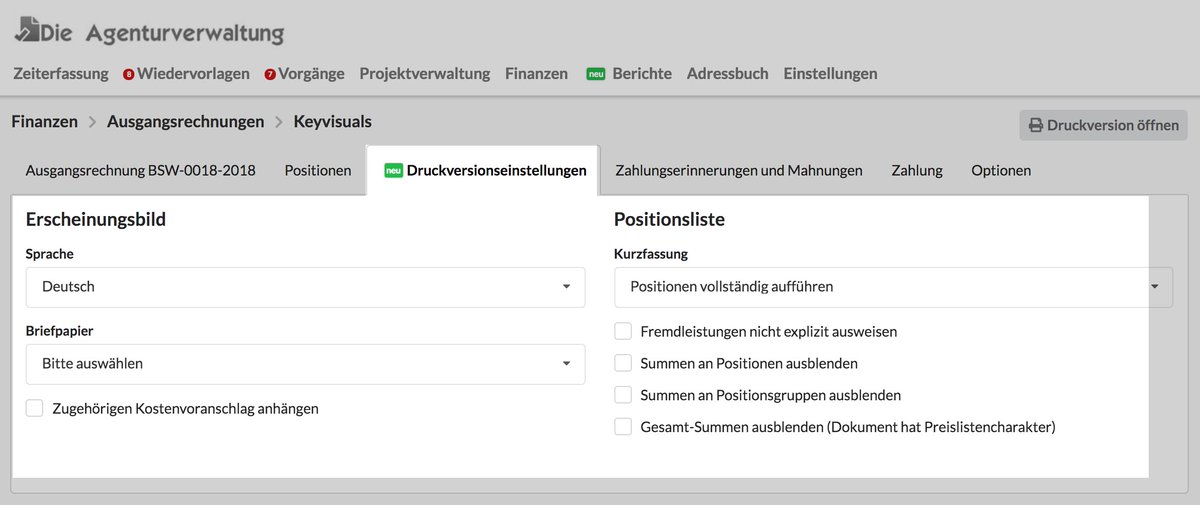
Task: Check Fremdleistungen nicht explizit ausweisen
Action: click(x=623, y=331)
